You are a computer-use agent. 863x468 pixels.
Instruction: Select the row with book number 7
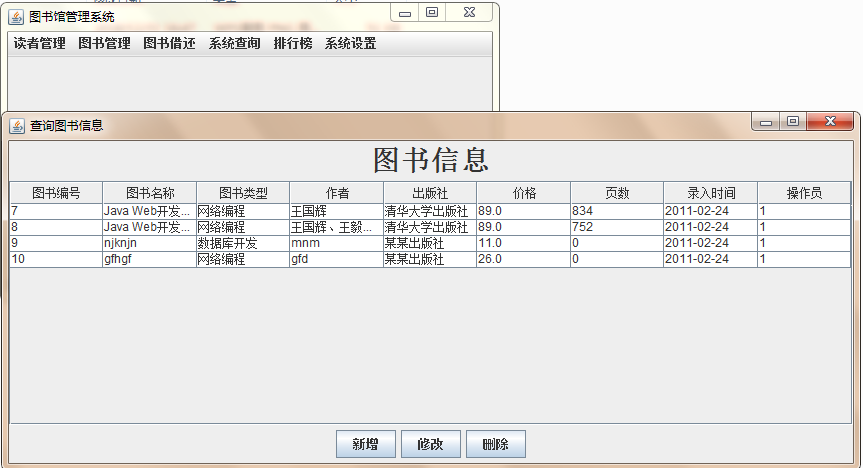click(430, 211)
